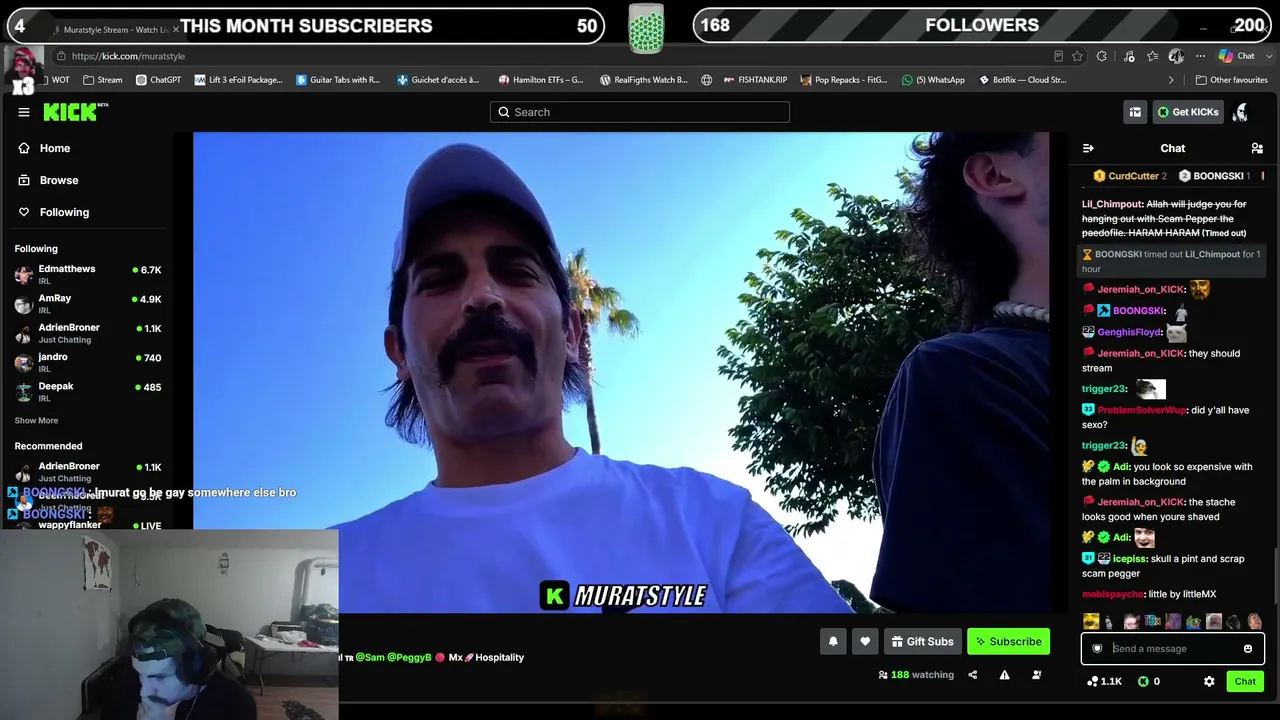Click chat username GenghisFloyd

(1129, 332)
